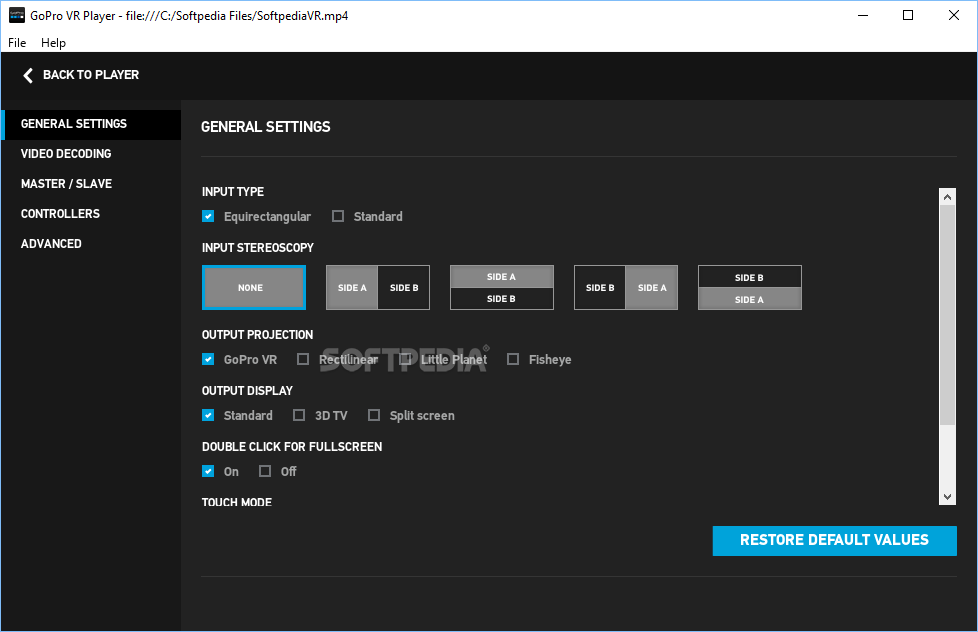
Task: Click the back arrow chevron icon
Action: 28,75
